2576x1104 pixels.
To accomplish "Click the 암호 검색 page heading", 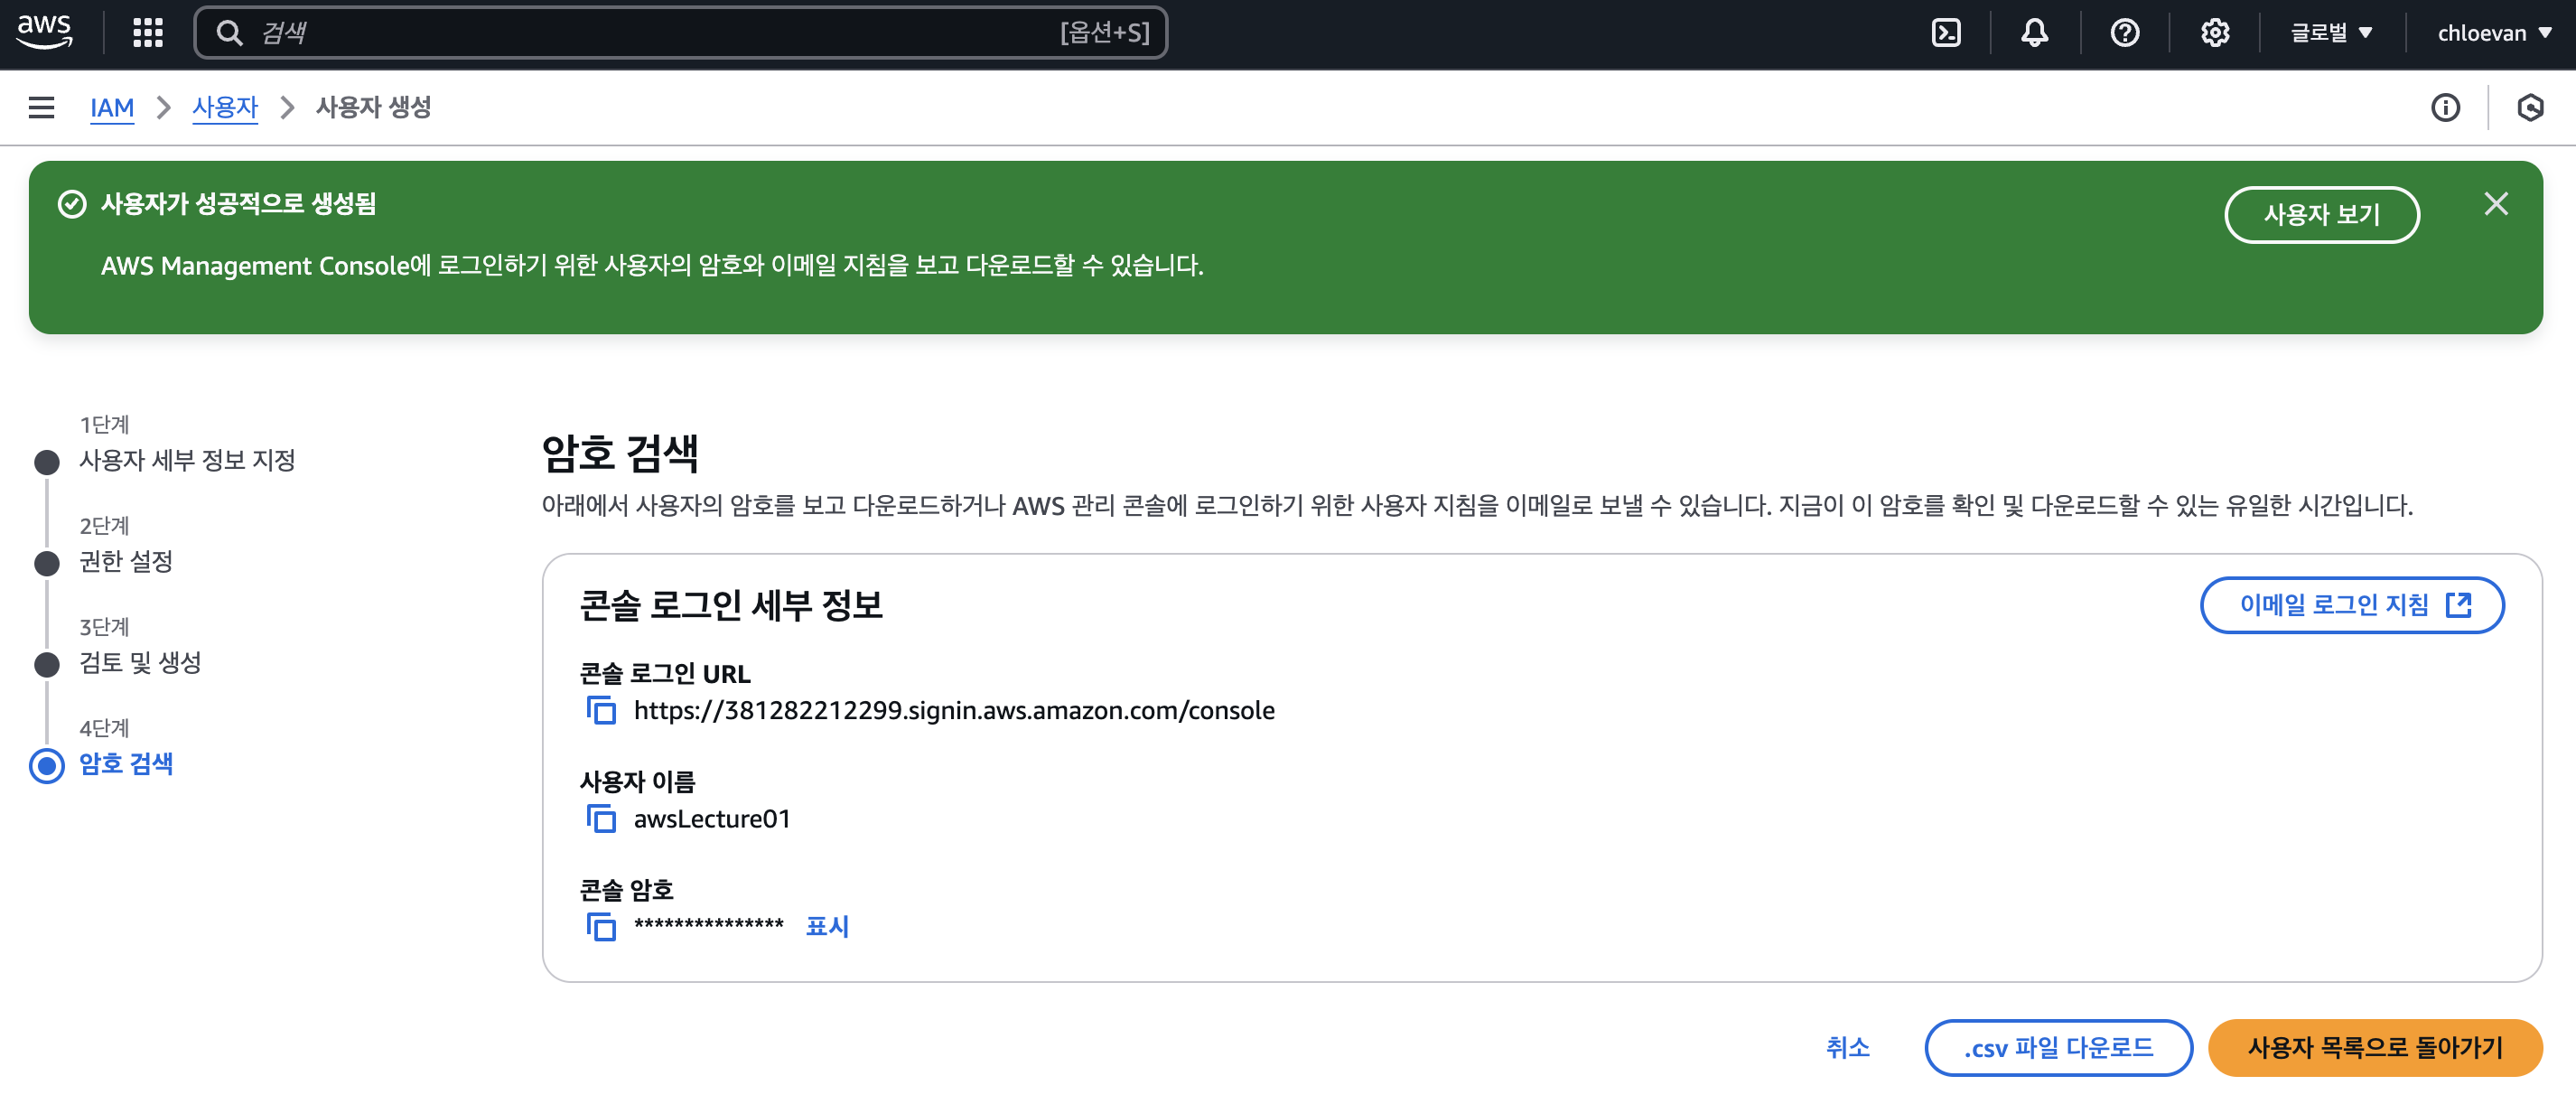I will coord(620,453).
